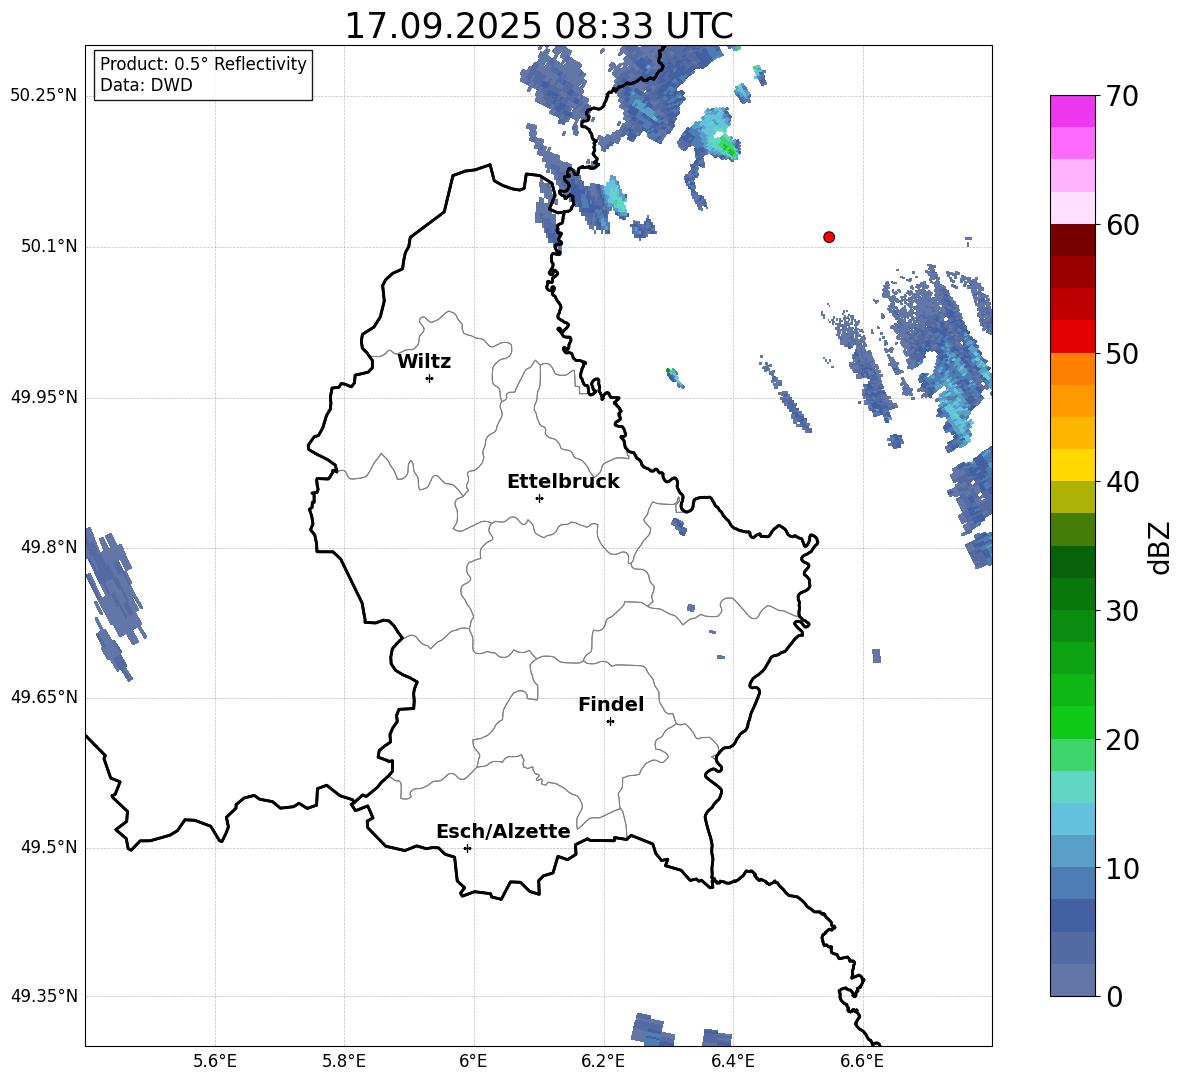Click the 6.2°E longitude label
Screen dimensions: 1184x1081
603,1061
